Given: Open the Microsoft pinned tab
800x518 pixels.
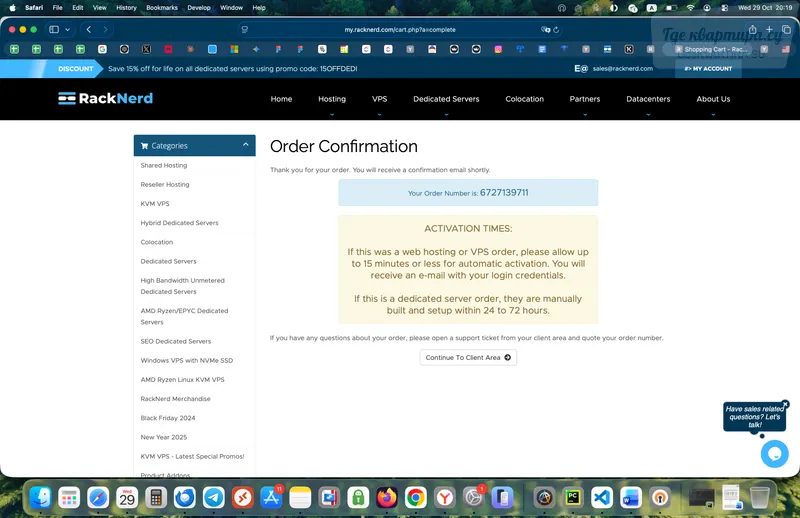Looking at the screenshot, I should (x=234, y=49).
